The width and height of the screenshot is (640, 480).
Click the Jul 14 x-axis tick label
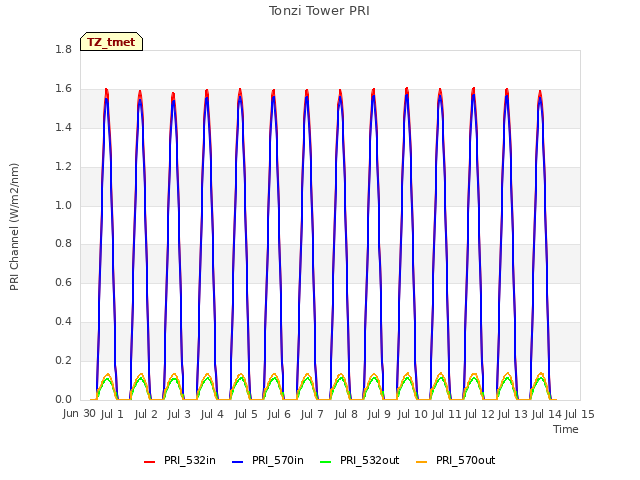pos(547,414)
